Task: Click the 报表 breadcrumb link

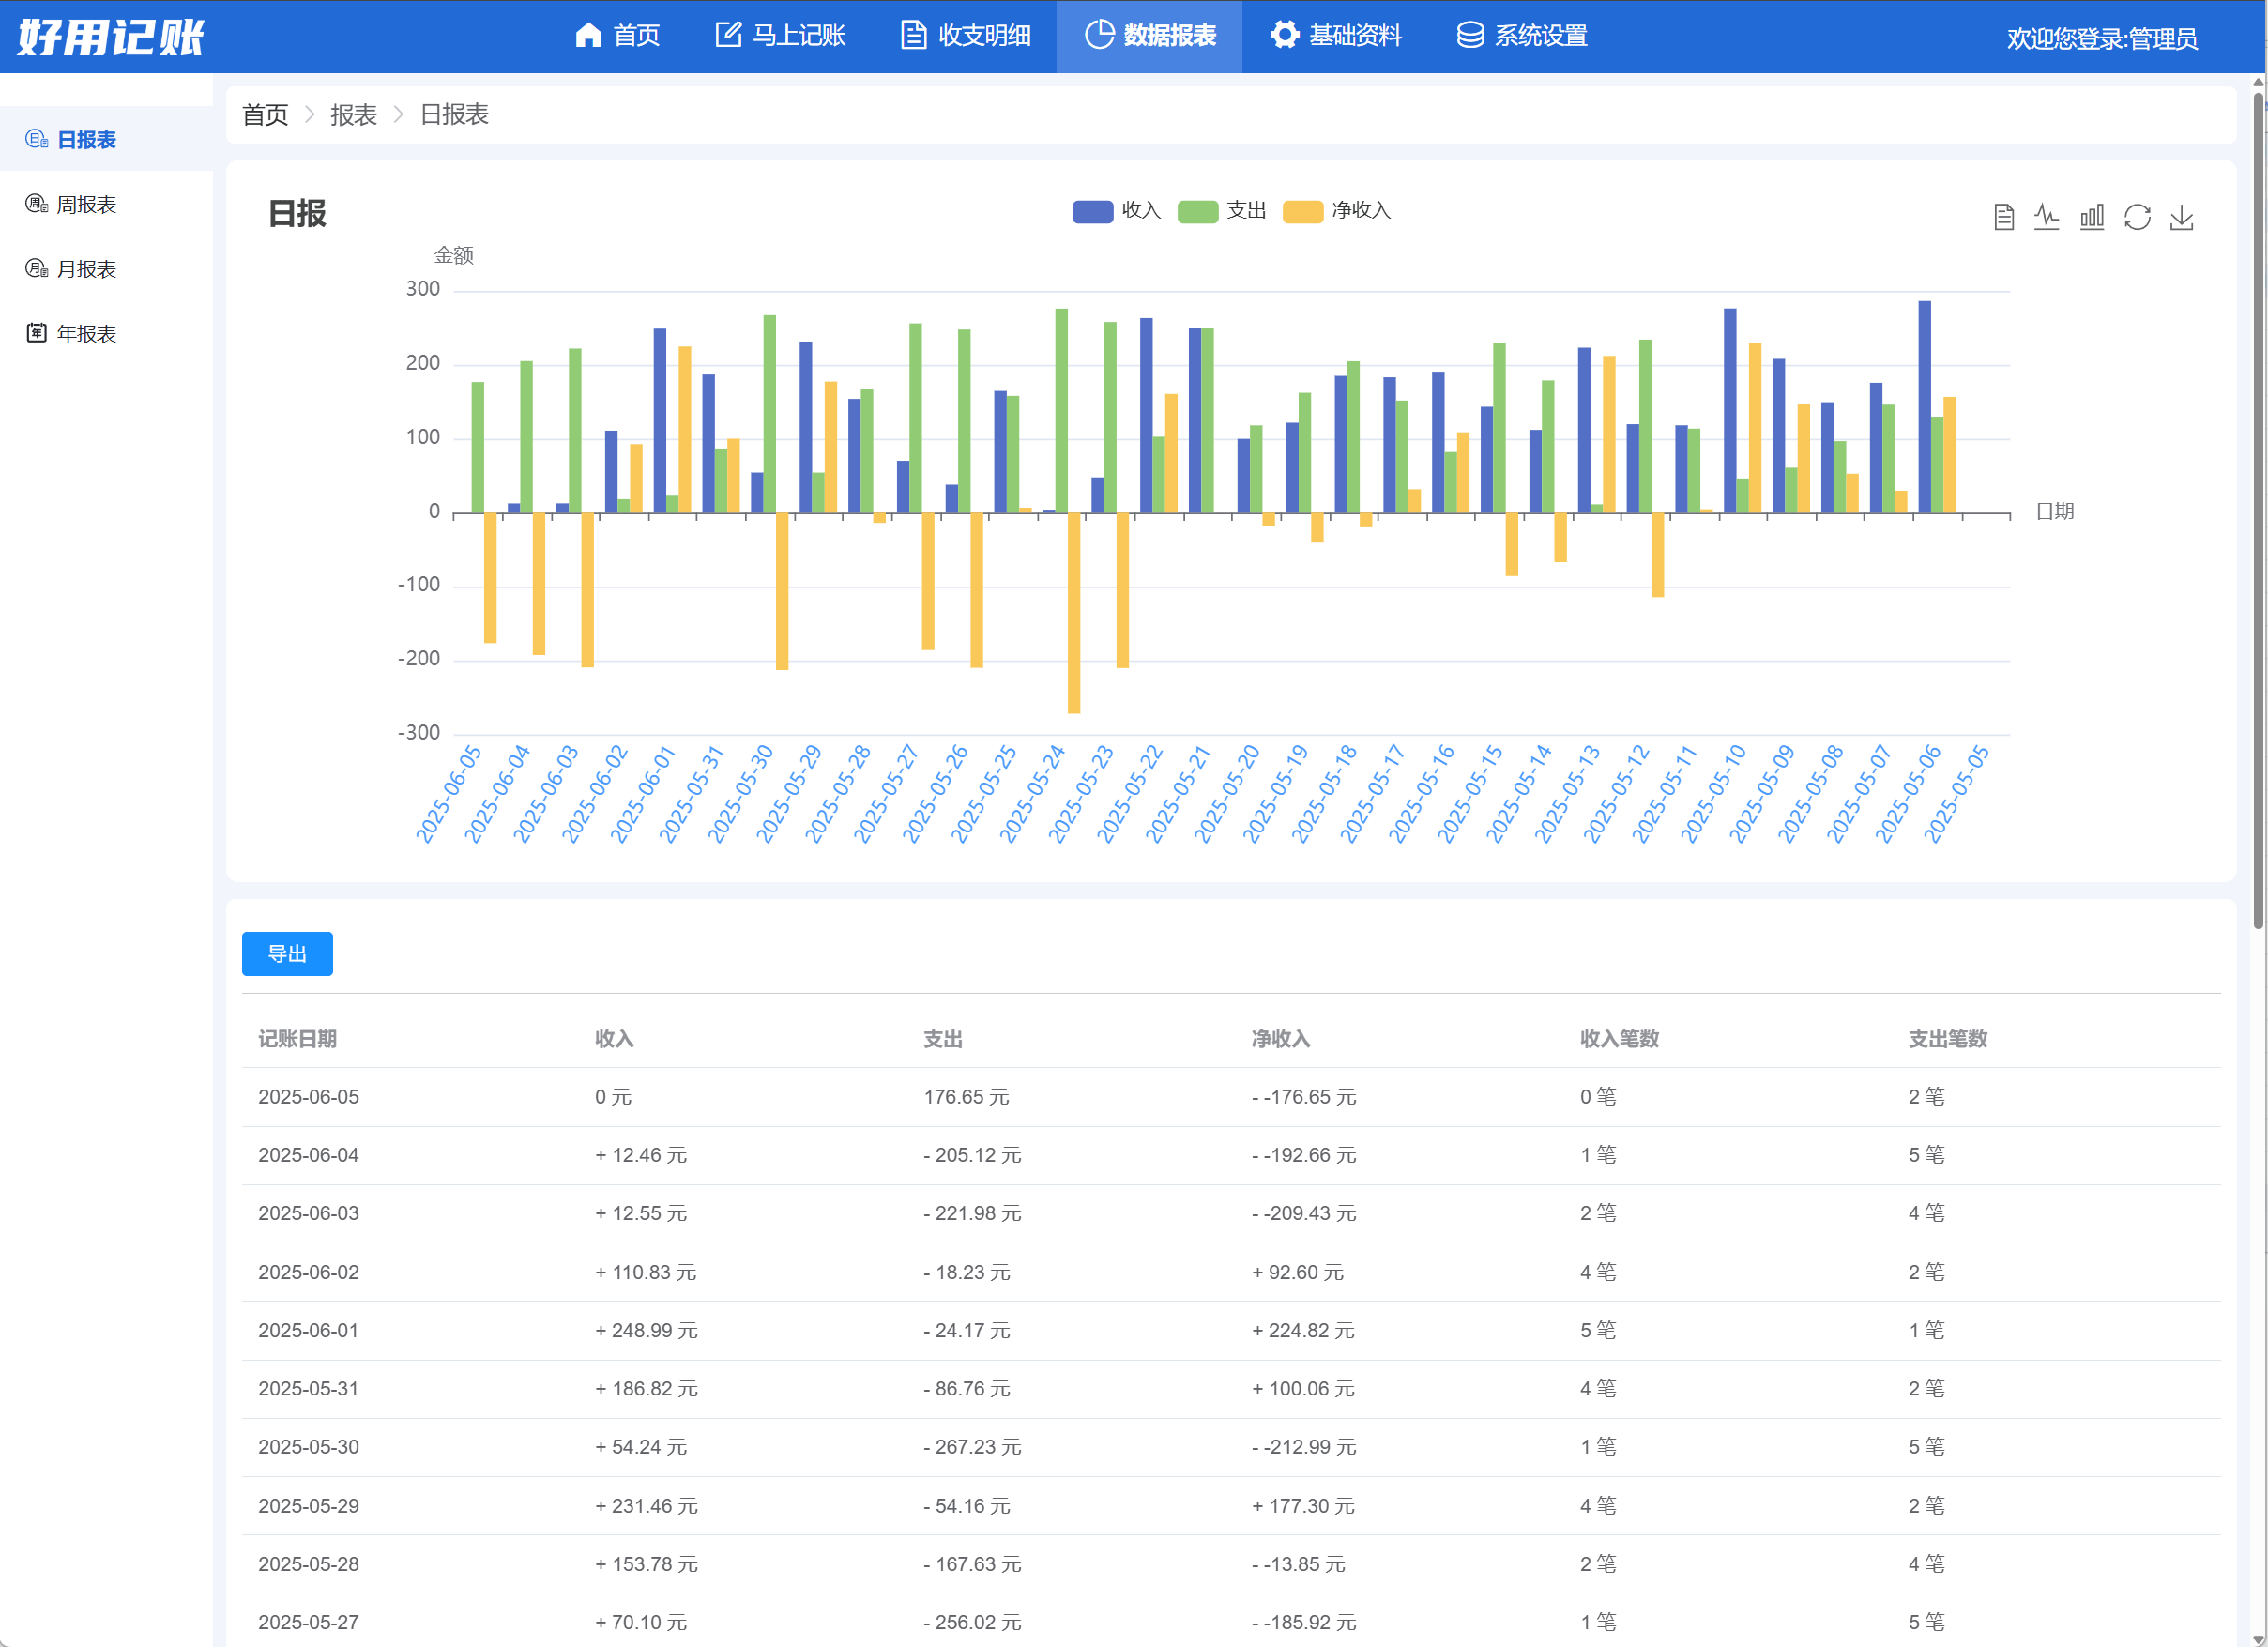Action: (353, 115)
